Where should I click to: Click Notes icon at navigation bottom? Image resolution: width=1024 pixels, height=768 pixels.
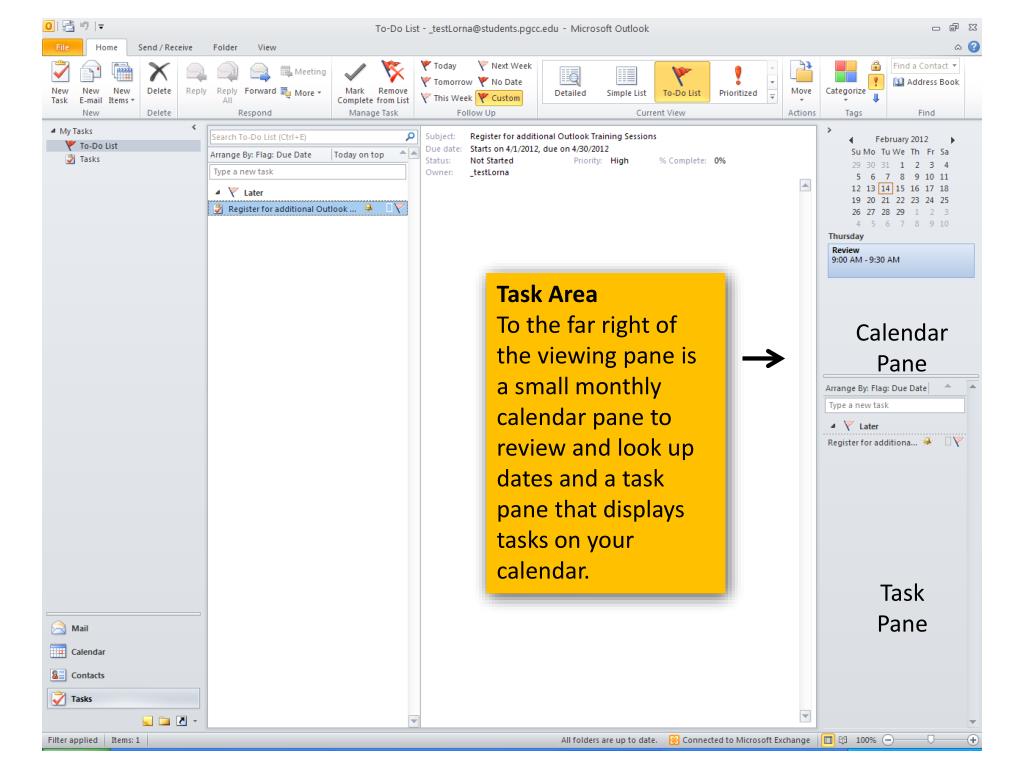point(148,721)
